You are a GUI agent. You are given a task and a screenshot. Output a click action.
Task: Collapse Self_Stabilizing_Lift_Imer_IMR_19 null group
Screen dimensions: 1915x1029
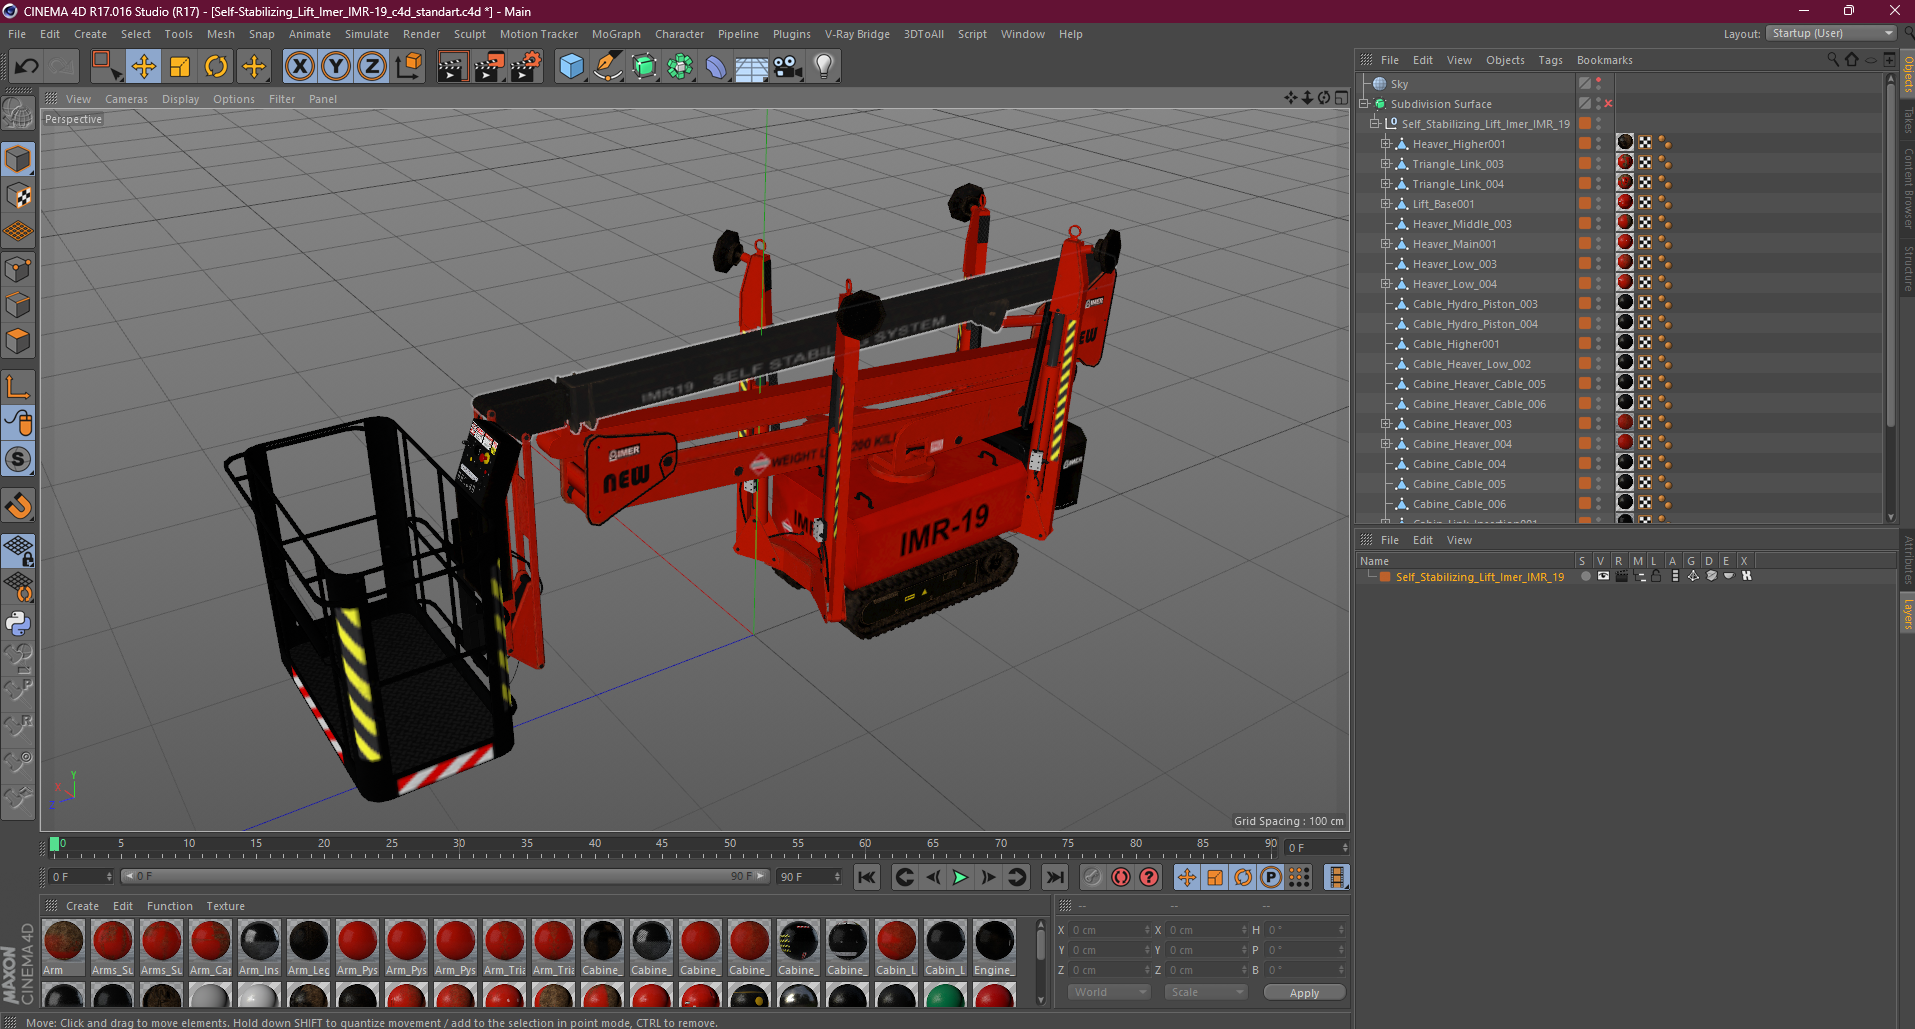click(x=1375, y=124)
